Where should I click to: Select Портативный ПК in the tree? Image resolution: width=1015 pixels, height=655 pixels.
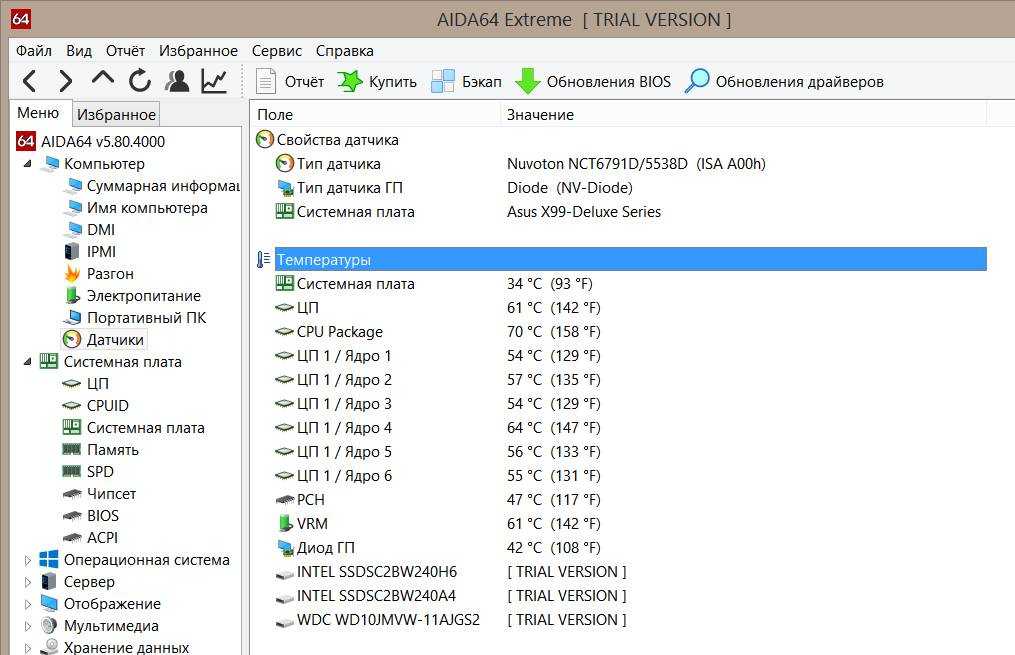pos(135,318)
